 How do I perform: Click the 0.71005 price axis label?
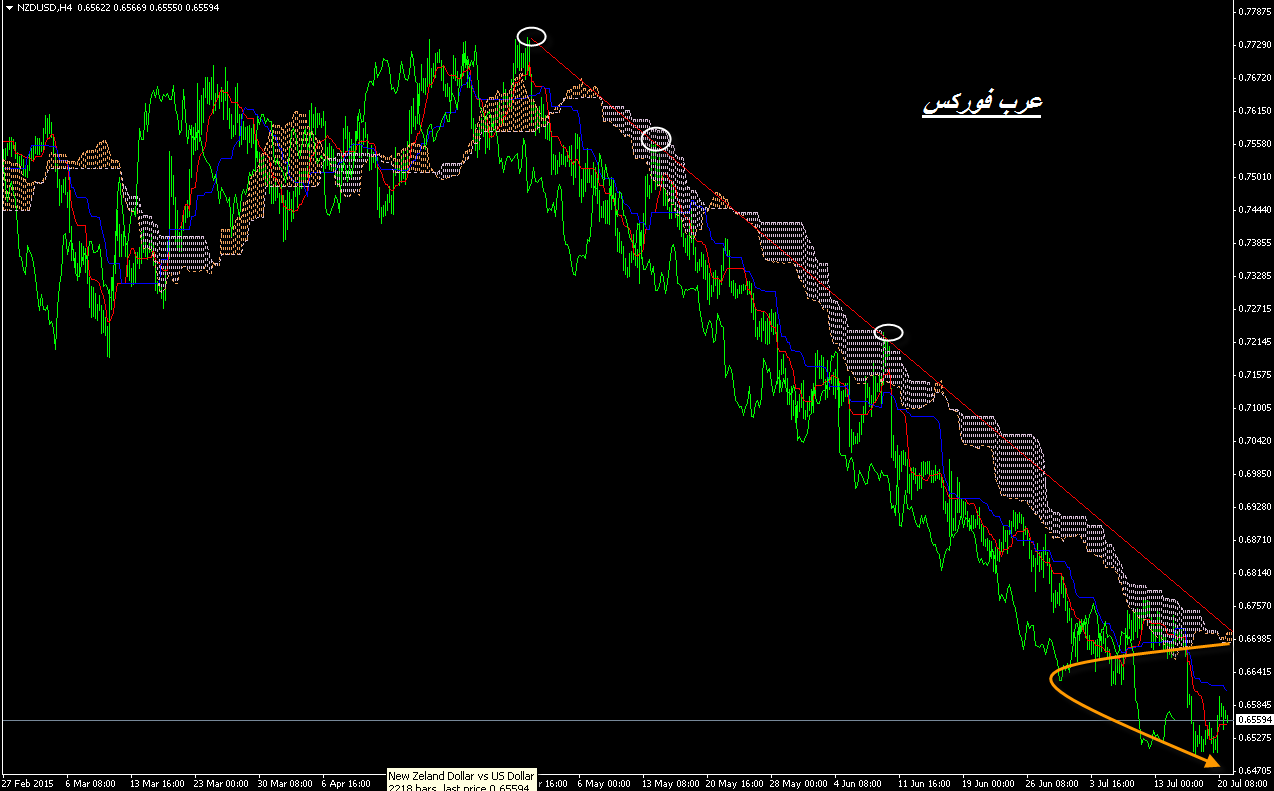pos(1254,408)
